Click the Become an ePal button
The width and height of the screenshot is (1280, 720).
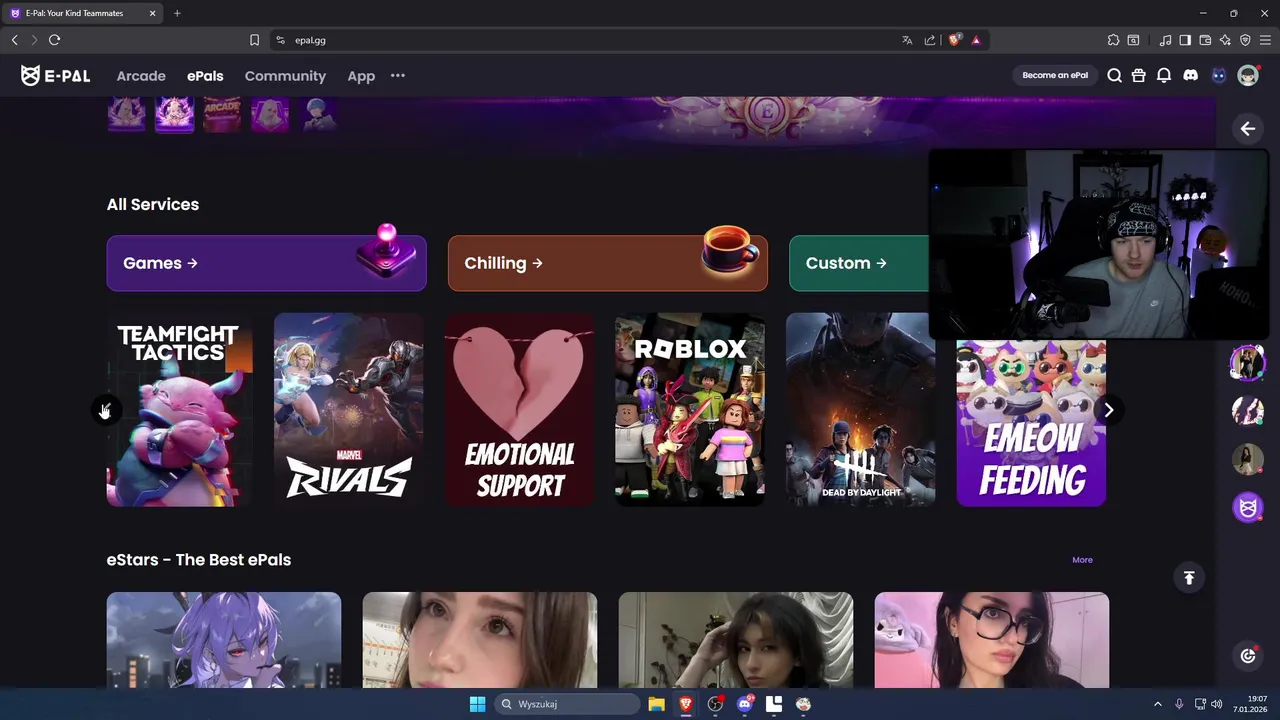pos(1055,75)
